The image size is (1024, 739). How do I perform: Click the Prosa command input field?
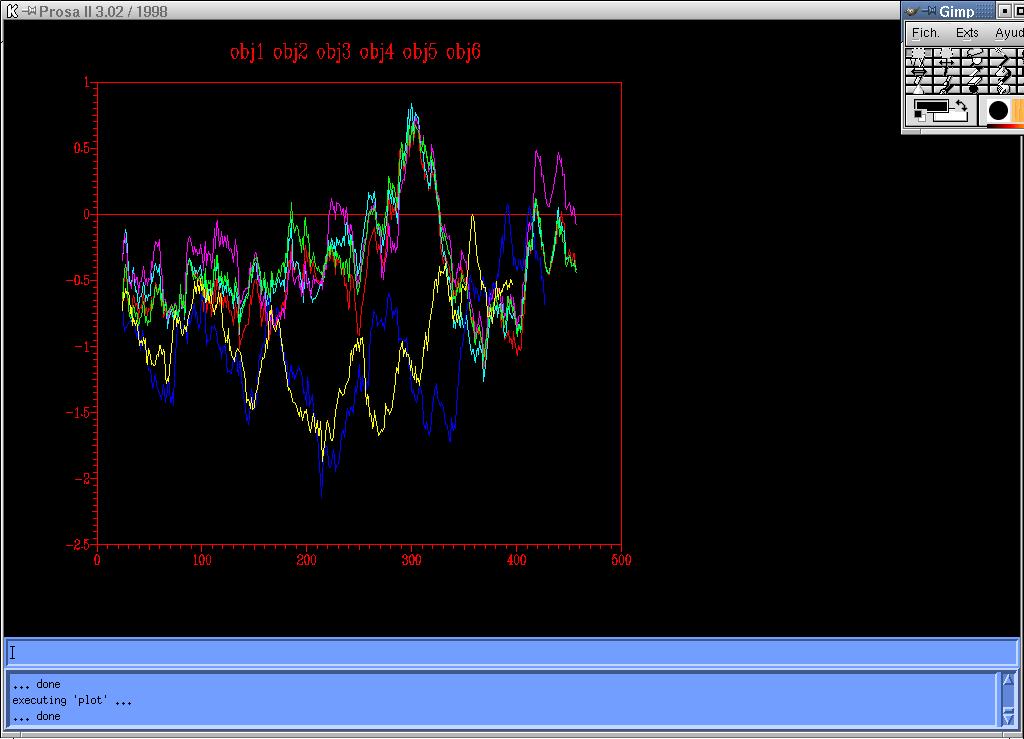[510, 653]
